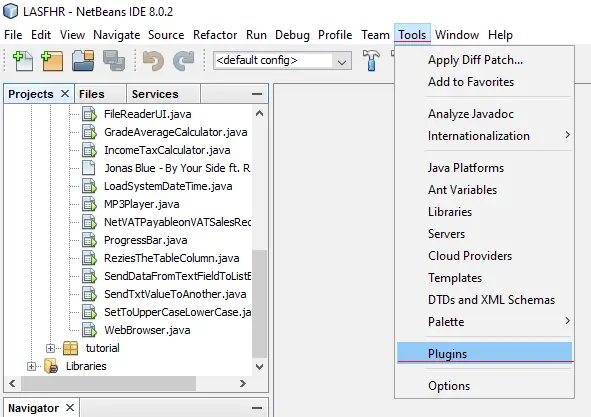Viewport: 591px width, 417px height.
Task: Expand the tutorial package node
Action: pos(50,348)
